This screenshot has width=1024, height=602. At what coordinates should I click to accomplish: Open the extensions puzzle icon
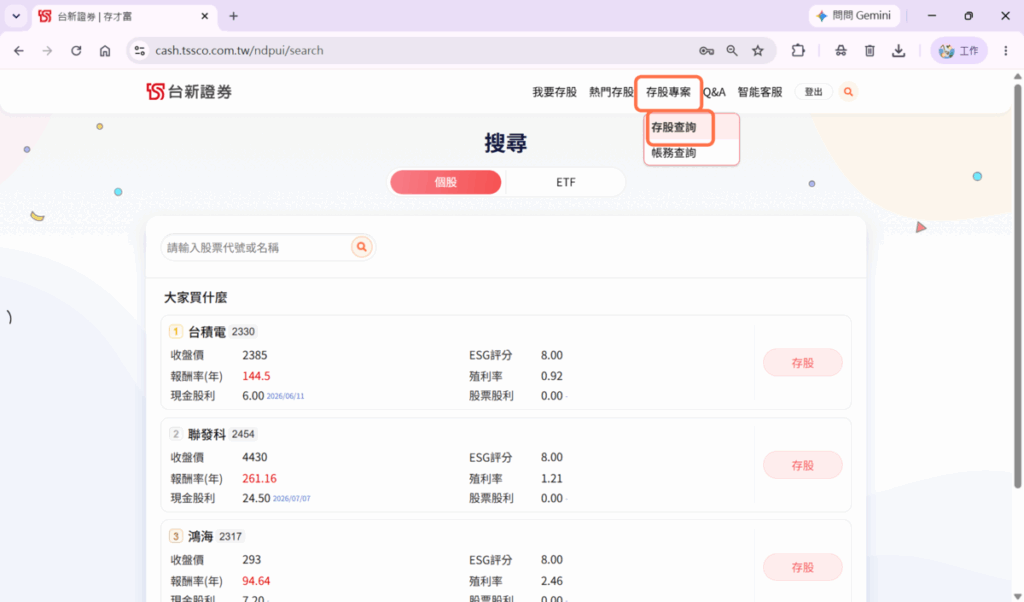(x=798, y=50)
